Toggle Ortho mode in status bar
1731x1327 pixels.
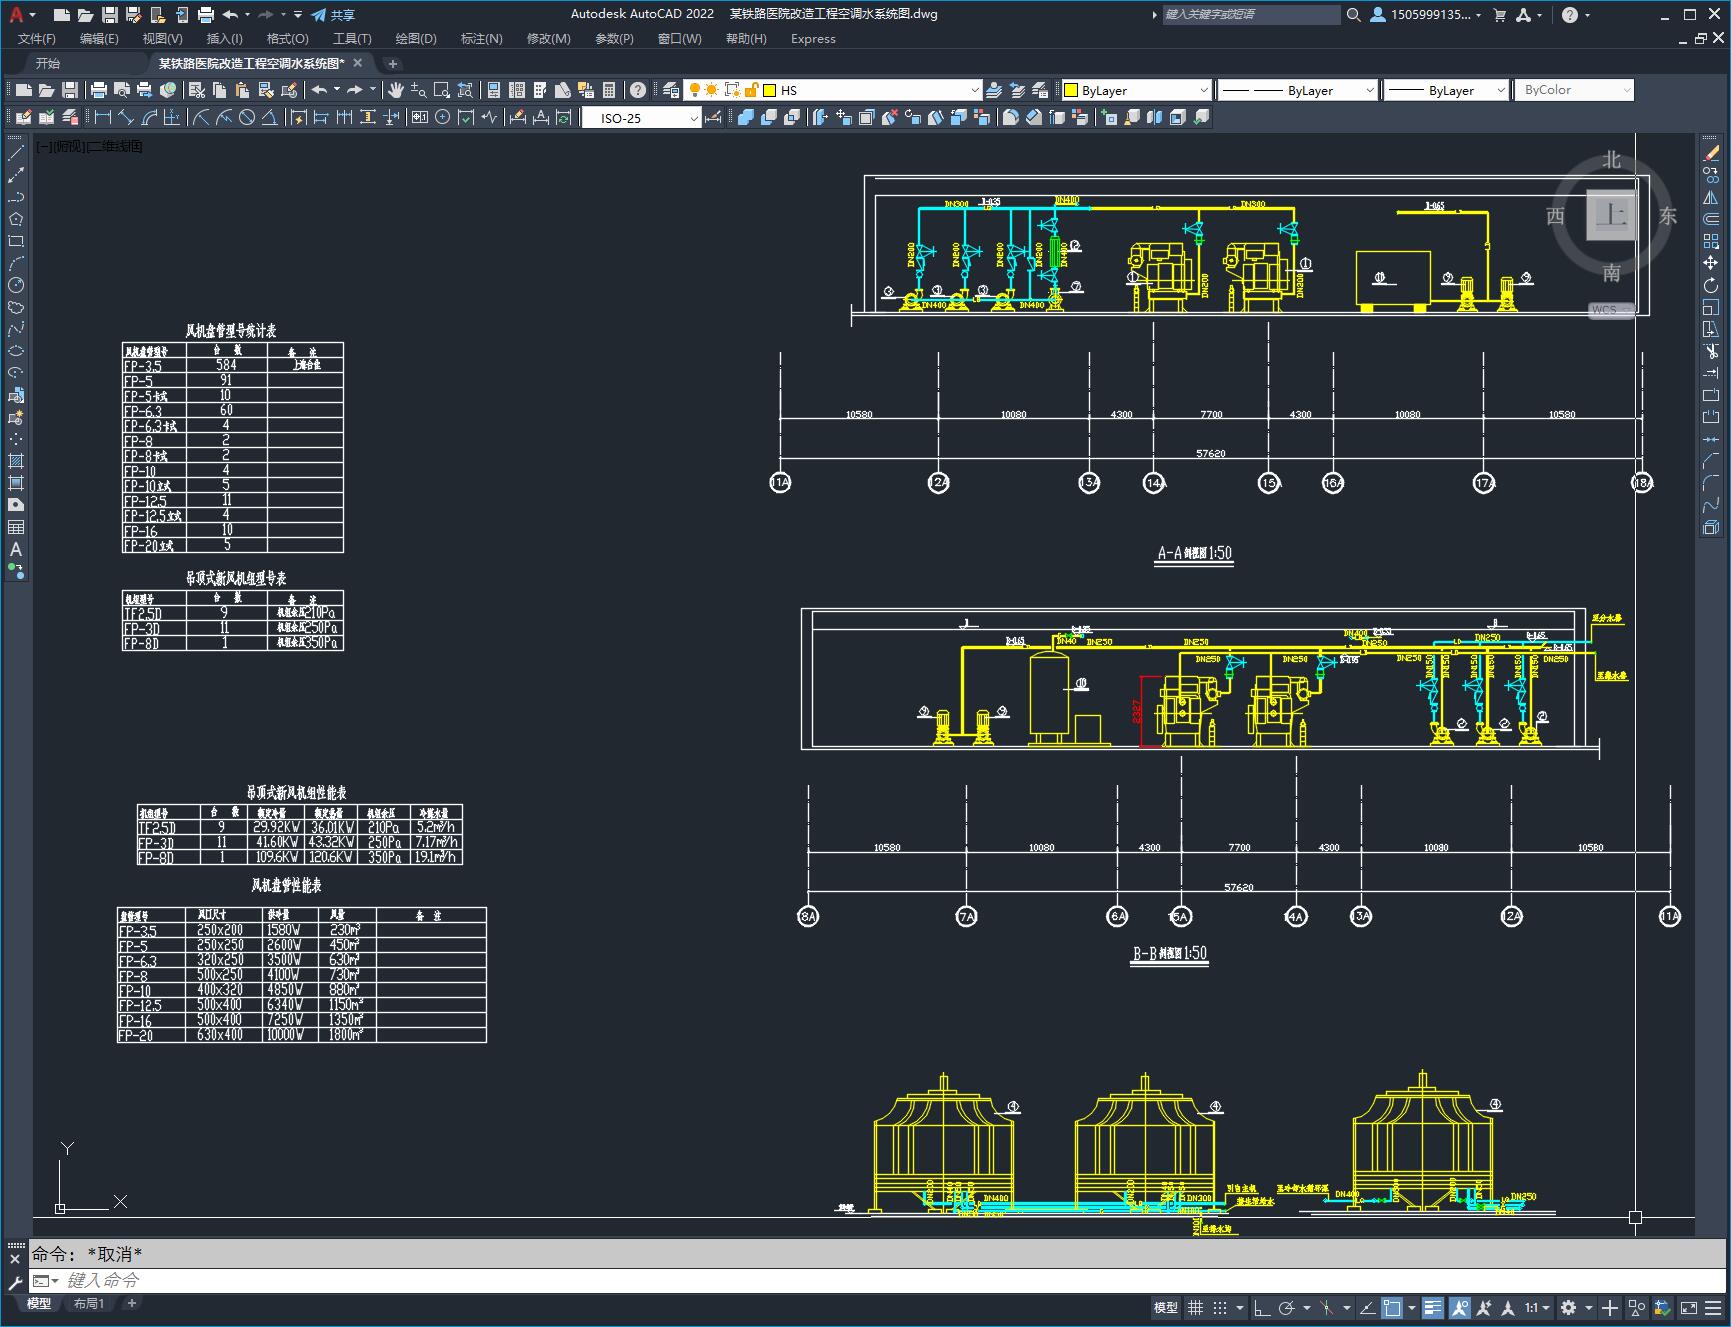[1262, 1307]
